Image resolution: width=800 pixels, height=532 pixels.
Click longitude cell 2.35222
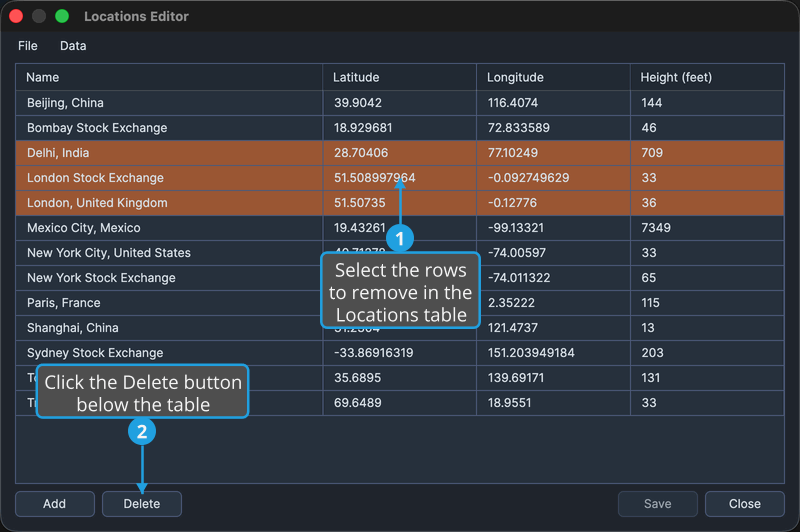[x=553, y=302]
